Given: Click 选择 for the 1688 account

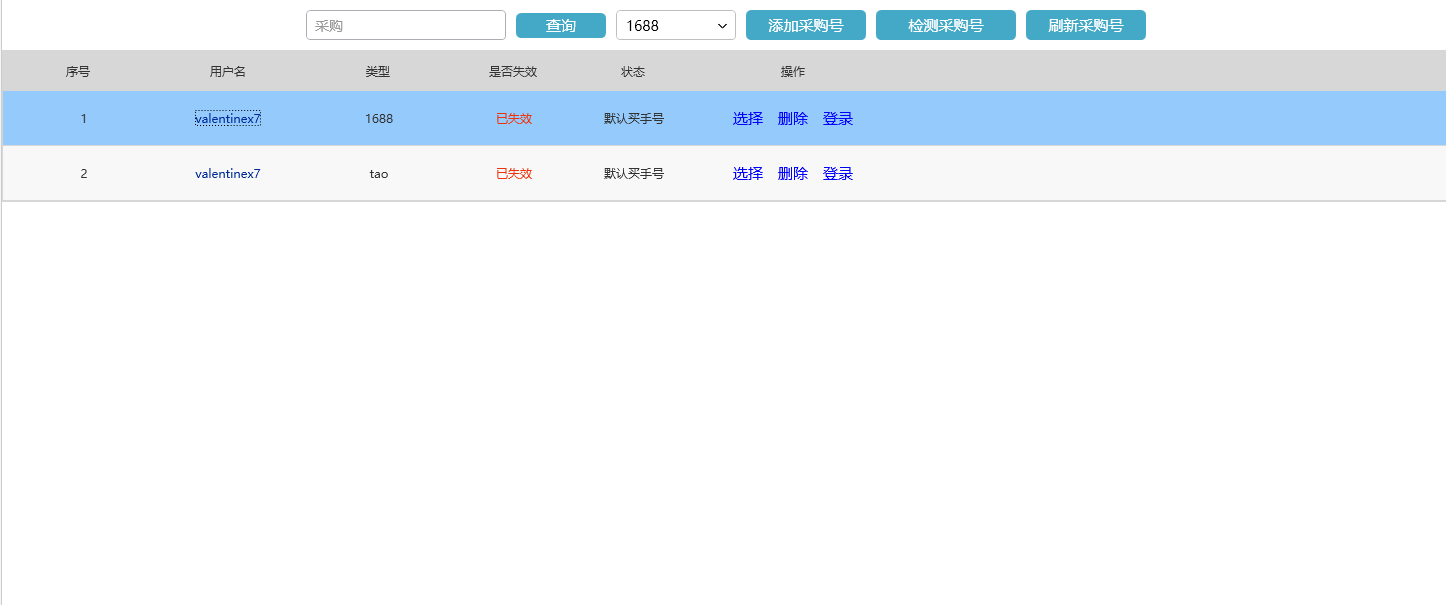Looking at the screenshot, I should (x=747, y=118).
